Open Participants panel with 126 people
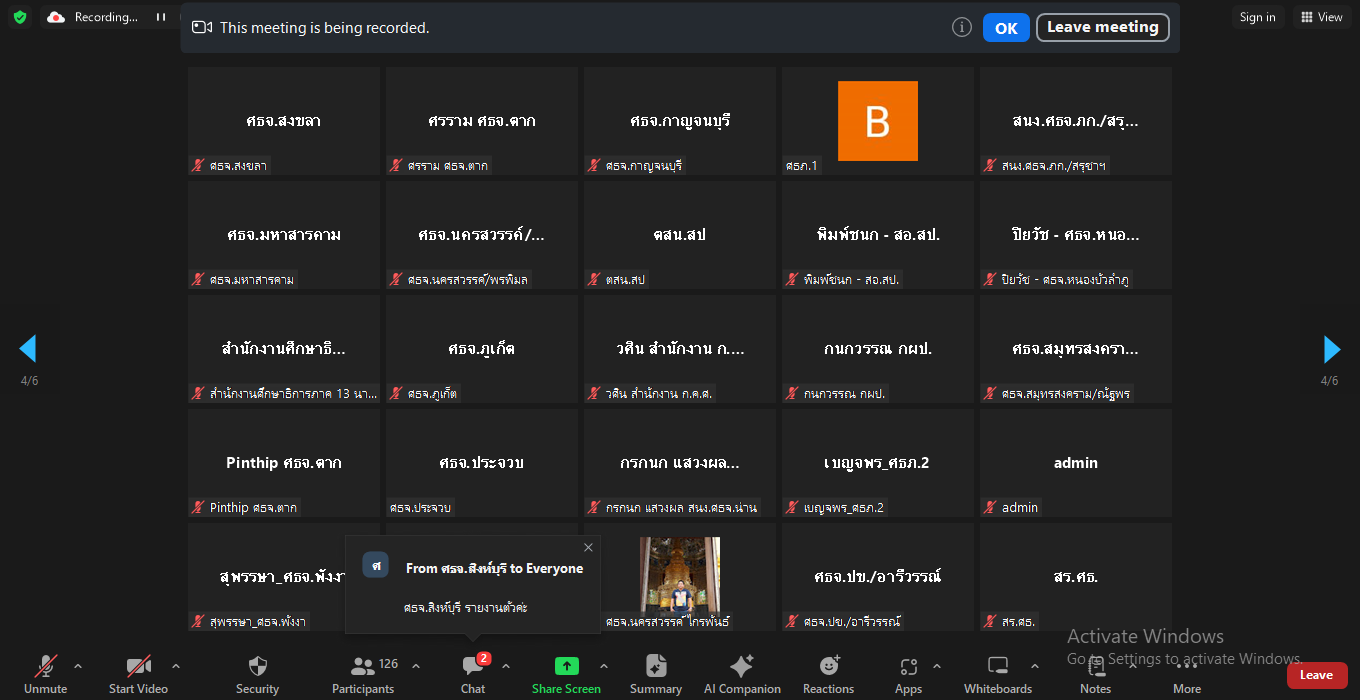The image size is (1360, 700). [x=364, y=675]
